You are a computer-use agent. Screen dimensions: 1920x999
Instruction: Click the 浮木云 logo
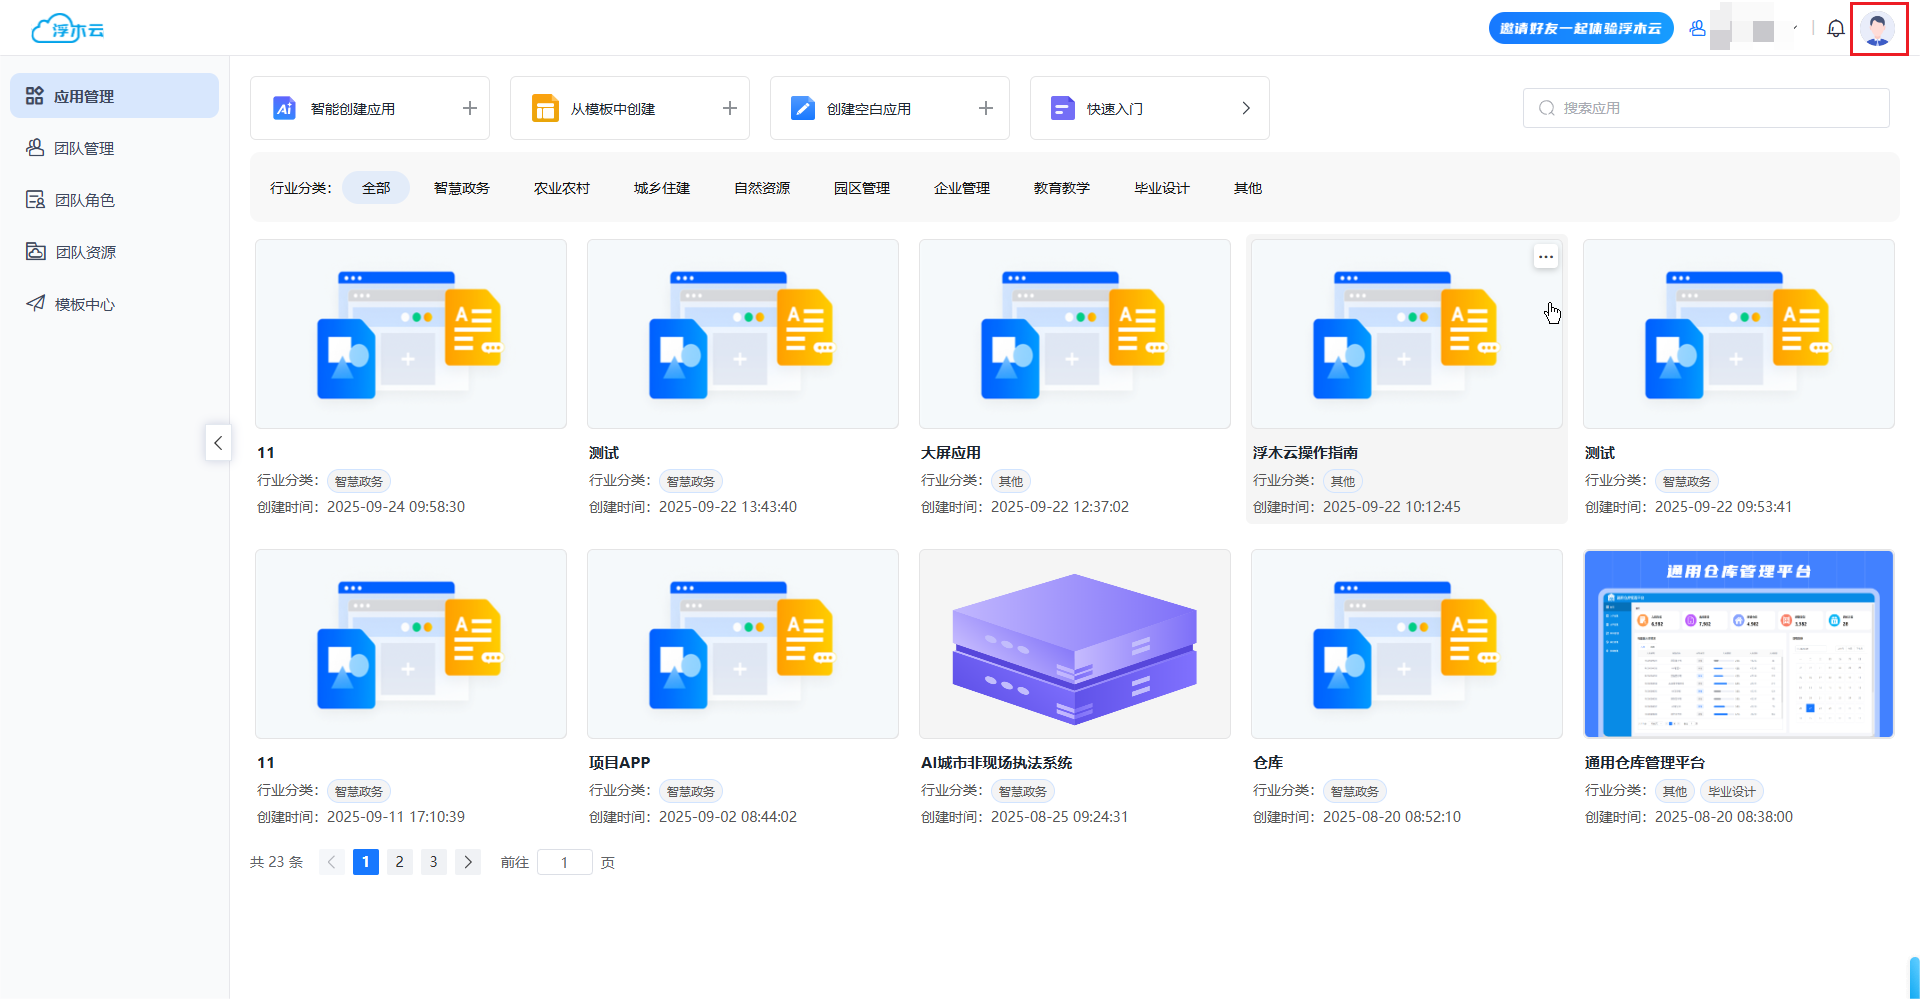click(68, 29)
